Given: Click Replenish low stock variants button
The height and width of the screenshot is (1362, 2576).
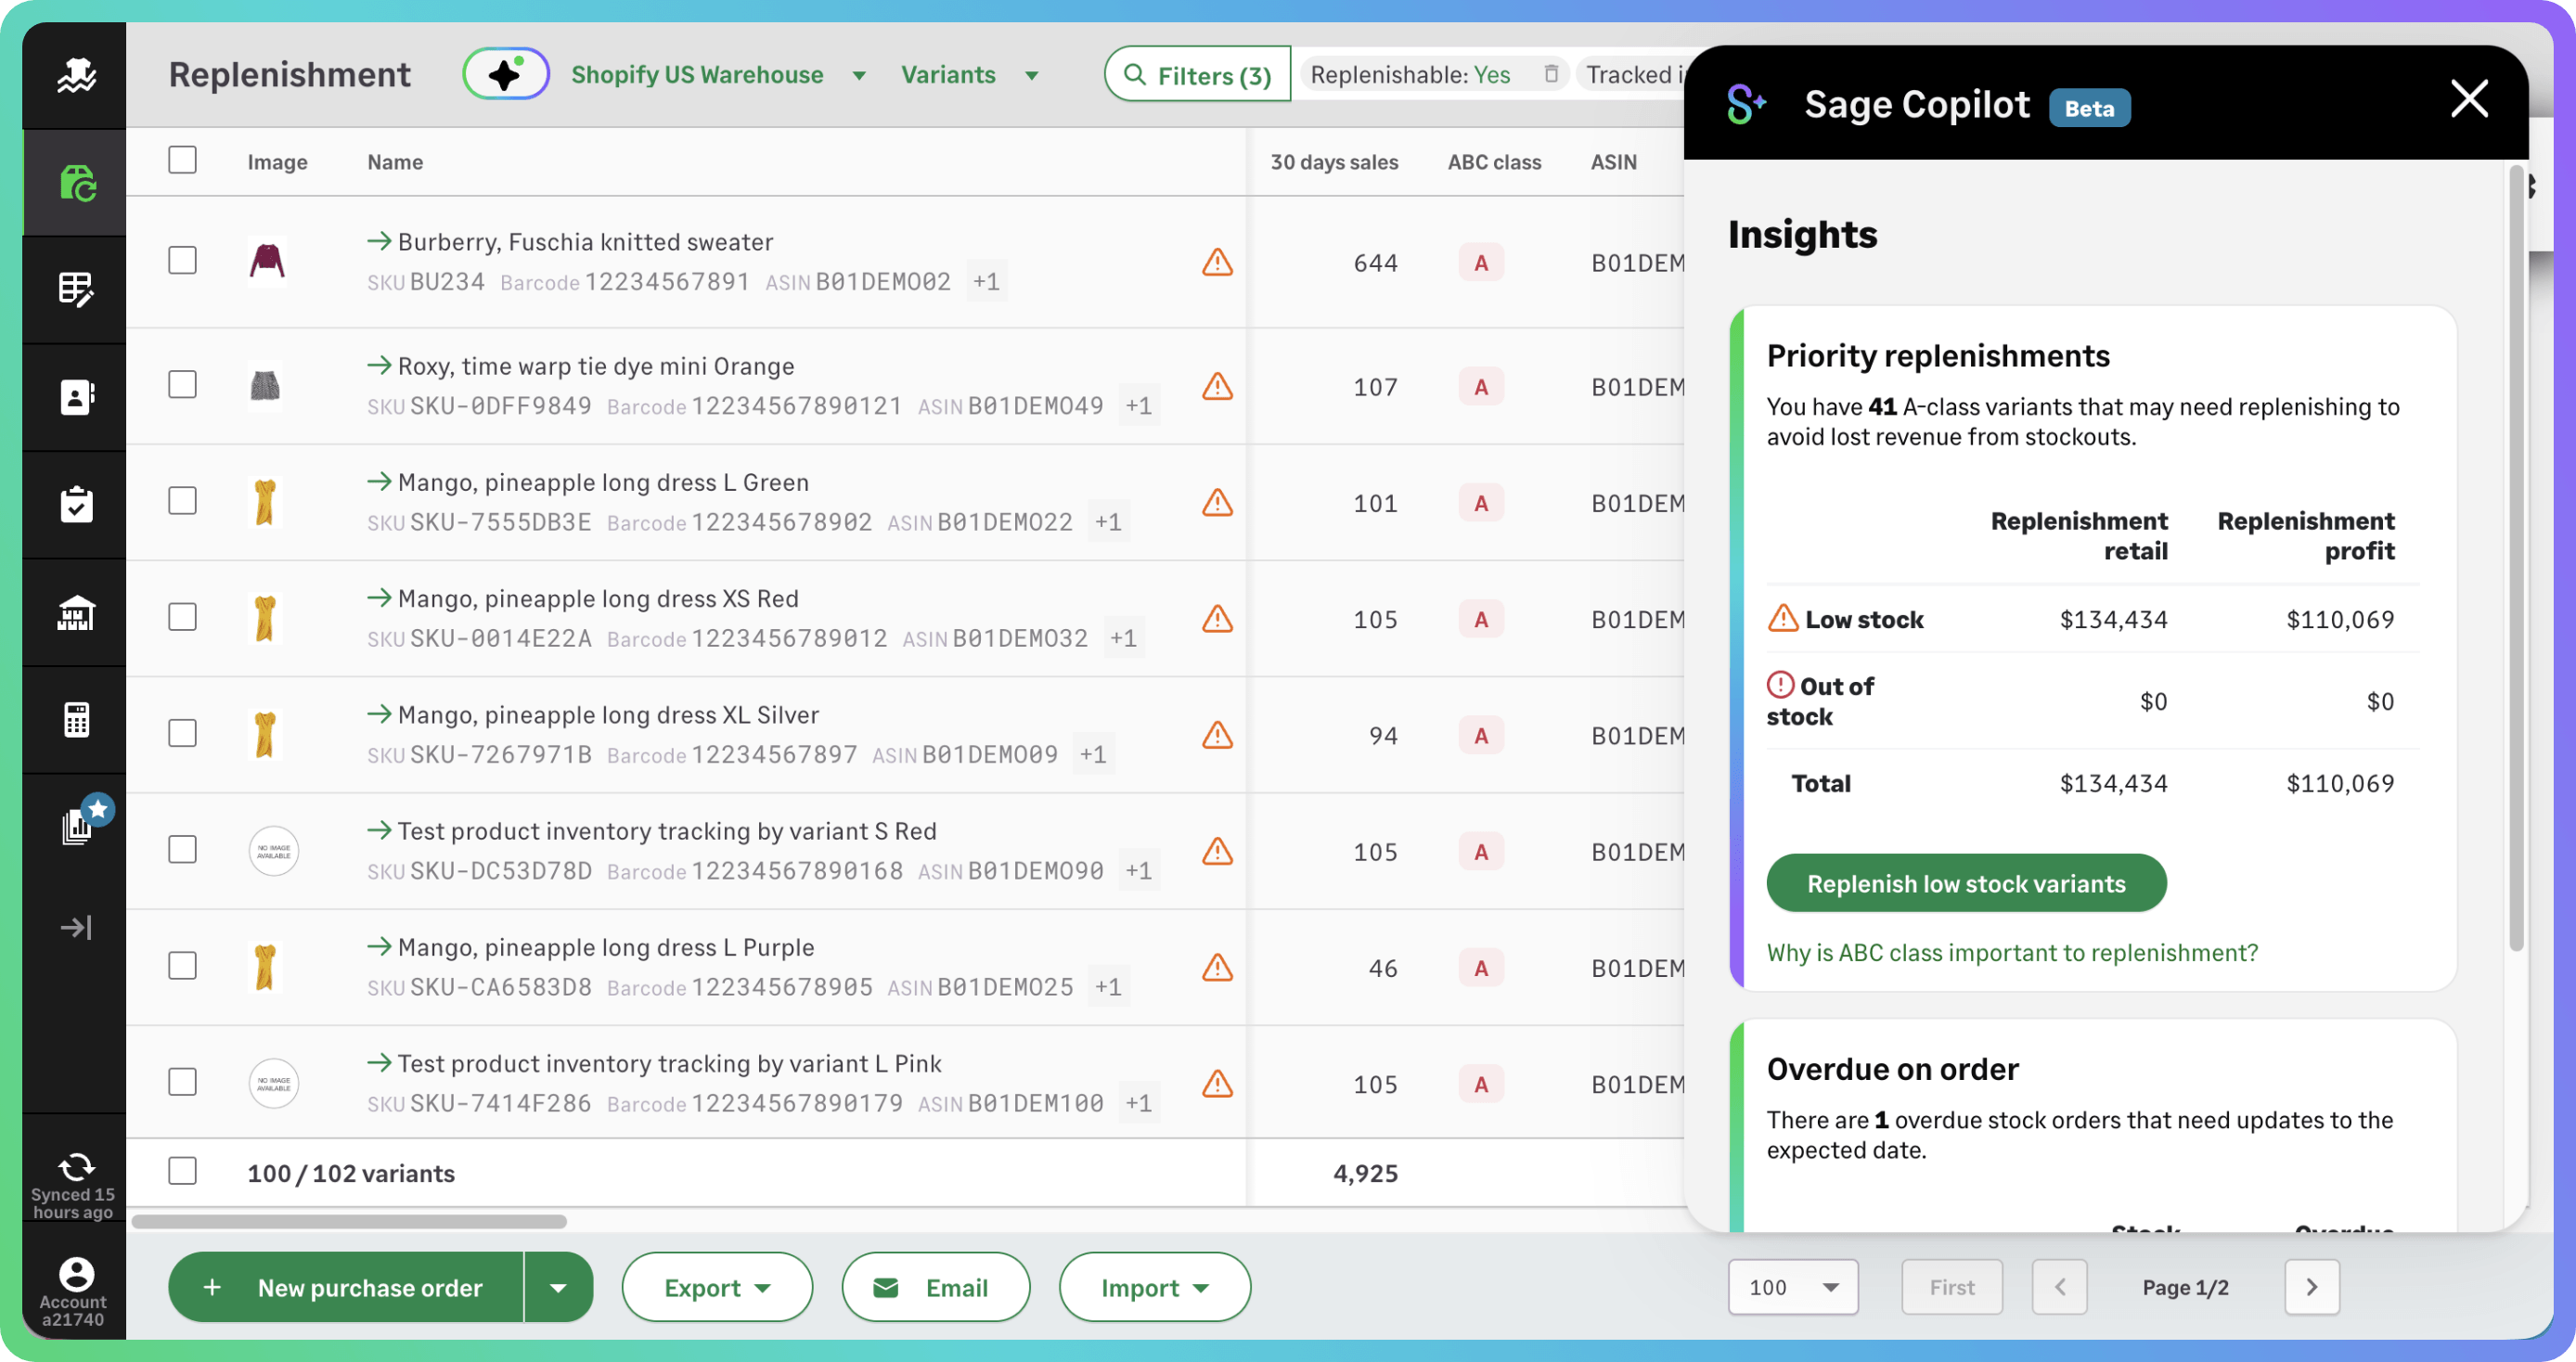Looking at the screenshot, I should pos(1965,883).
